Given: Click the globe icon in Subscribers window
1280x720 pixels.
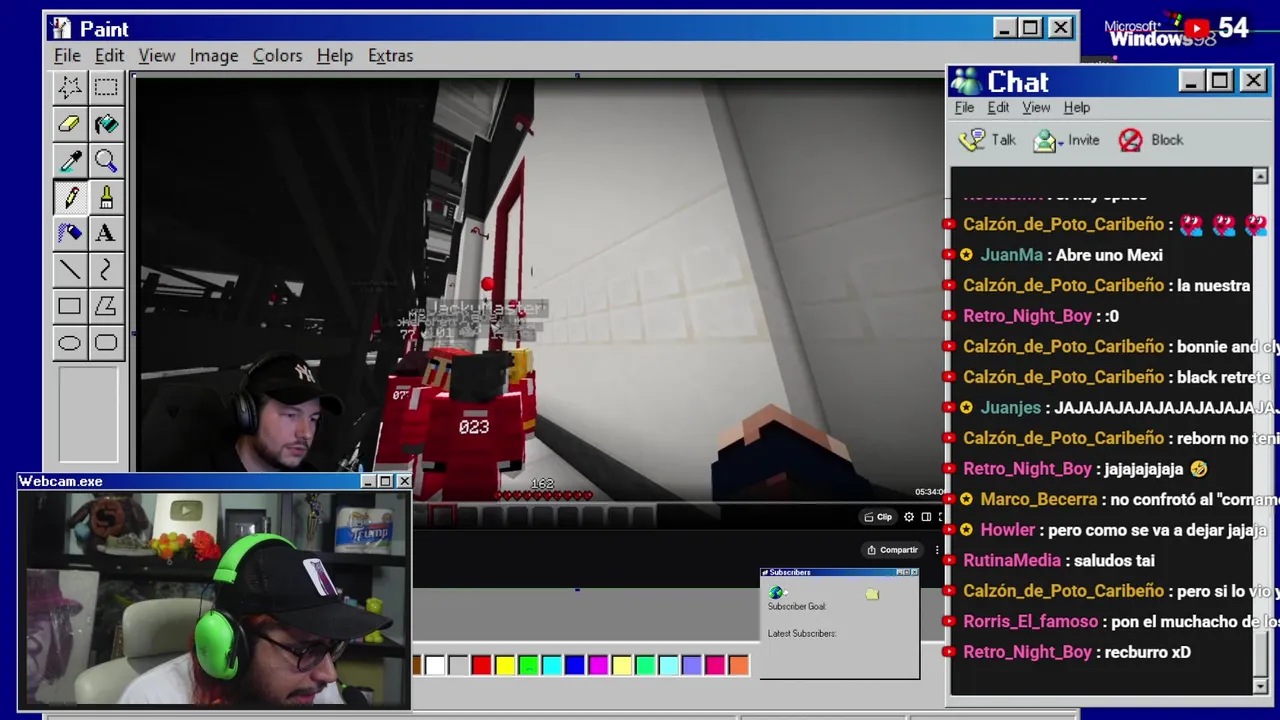Looking at the screenshot, I should coord(776,592).
